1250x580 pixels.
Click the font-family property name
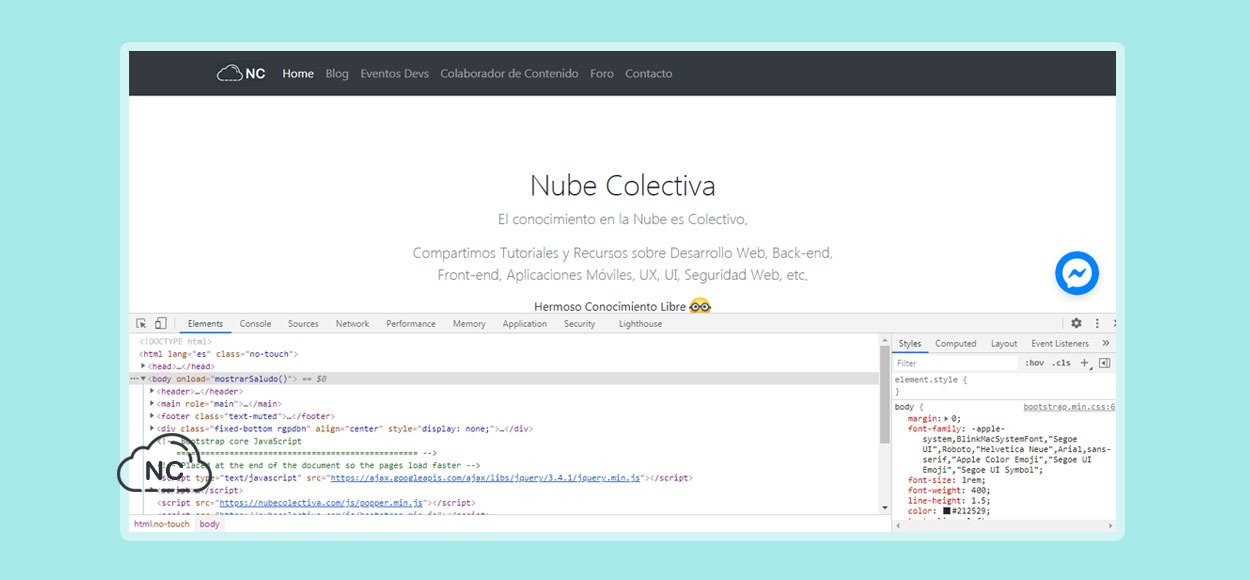pos(936,428)
